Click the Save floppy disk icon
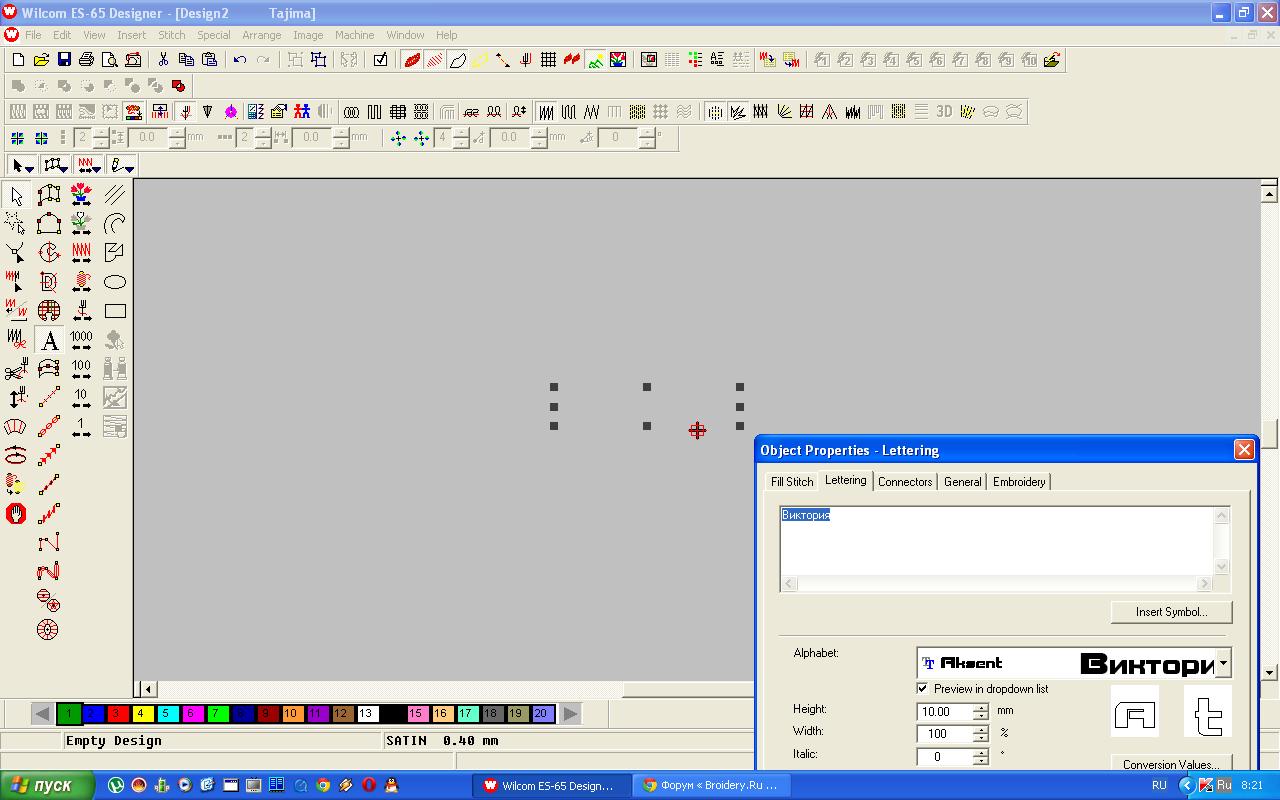The image size is (1280, 800). pyautogui.click(x=64, y=60)
